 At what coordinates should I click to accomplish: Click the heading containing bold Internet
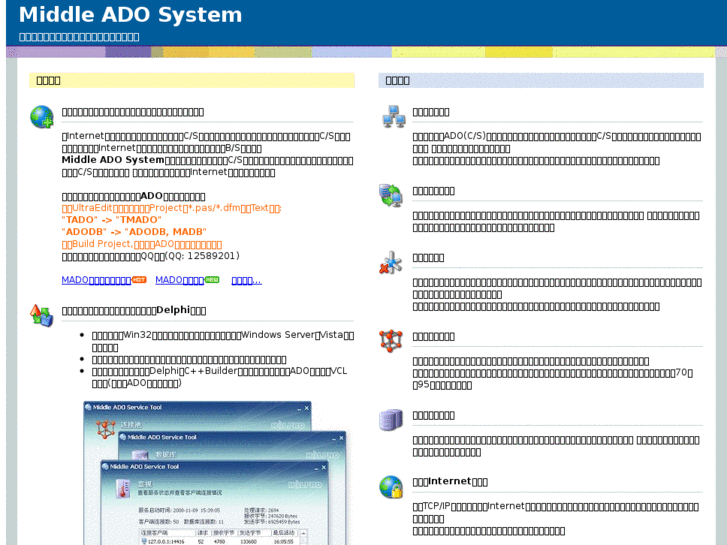[450, 481]
